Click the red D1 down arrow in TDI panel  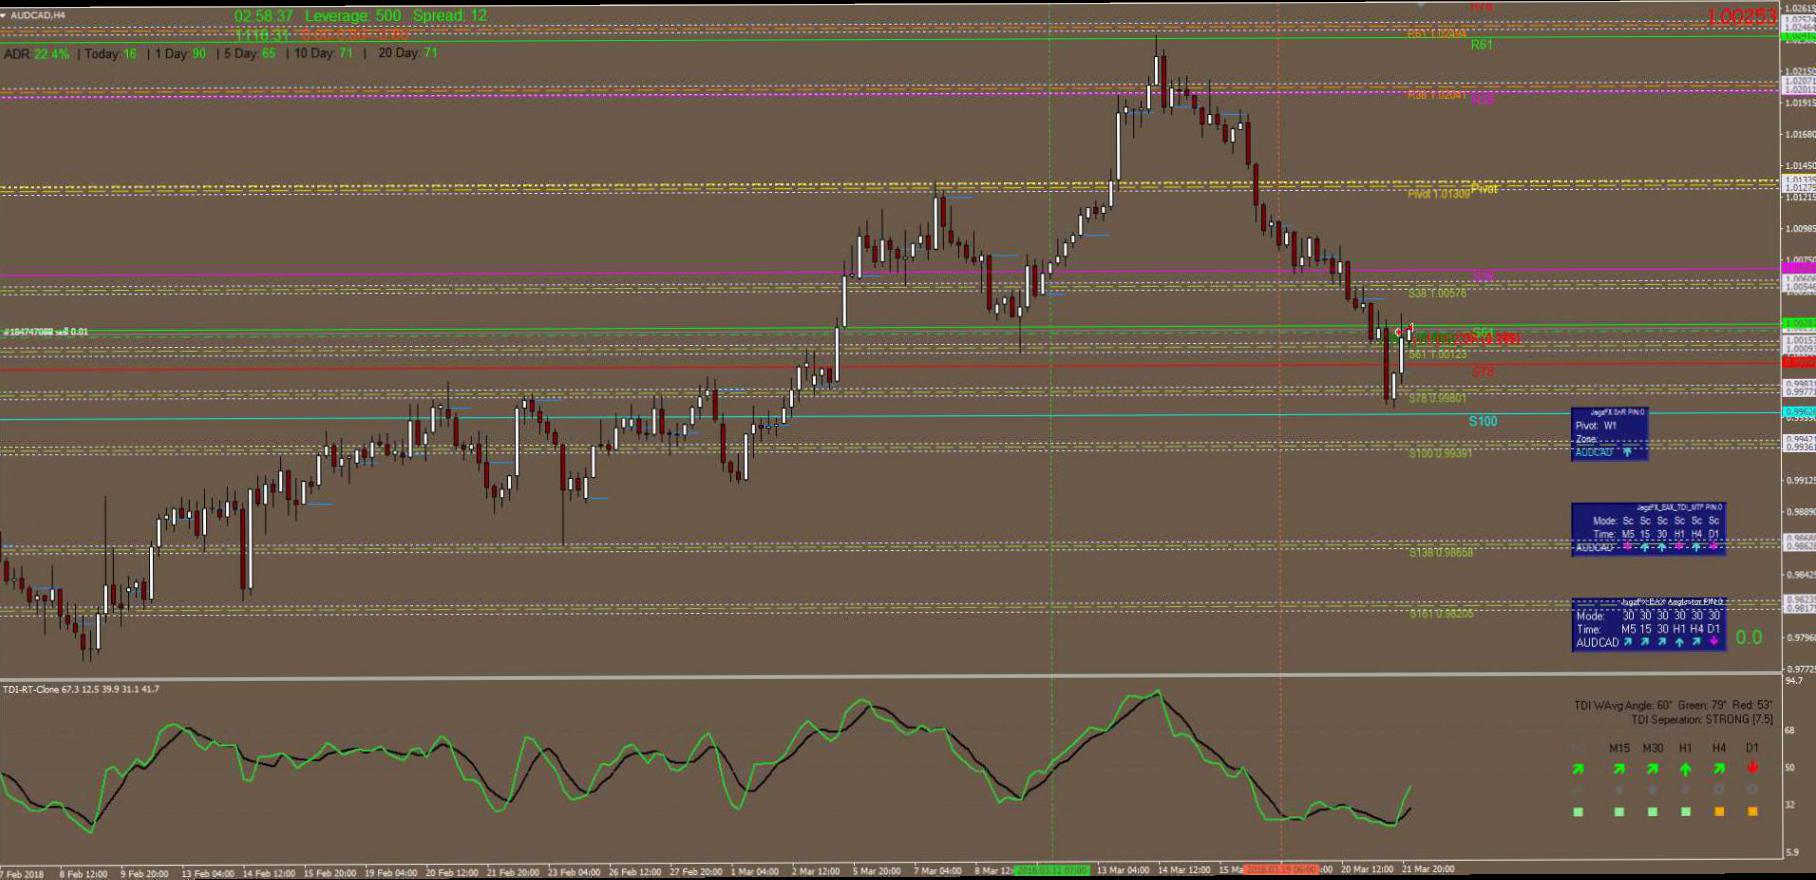pos(1752,767)
